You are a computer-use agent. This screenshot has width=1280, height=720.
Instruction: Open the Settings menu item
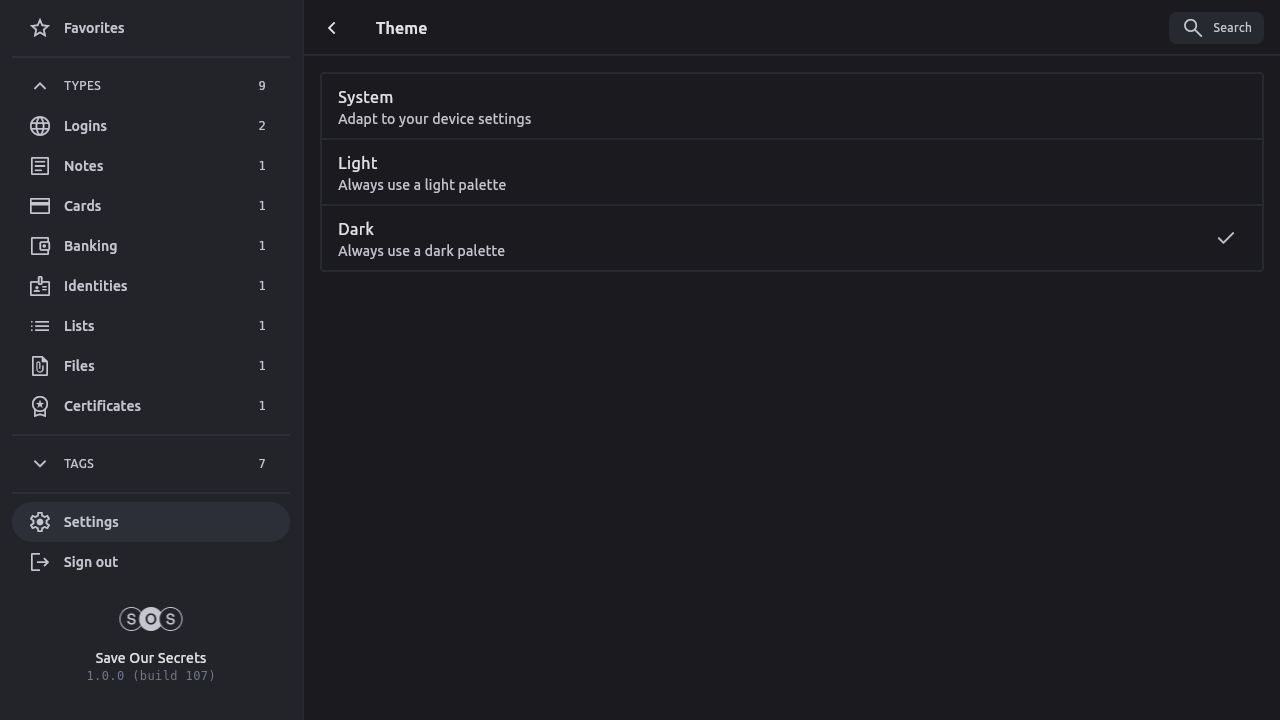pos(151,522)
